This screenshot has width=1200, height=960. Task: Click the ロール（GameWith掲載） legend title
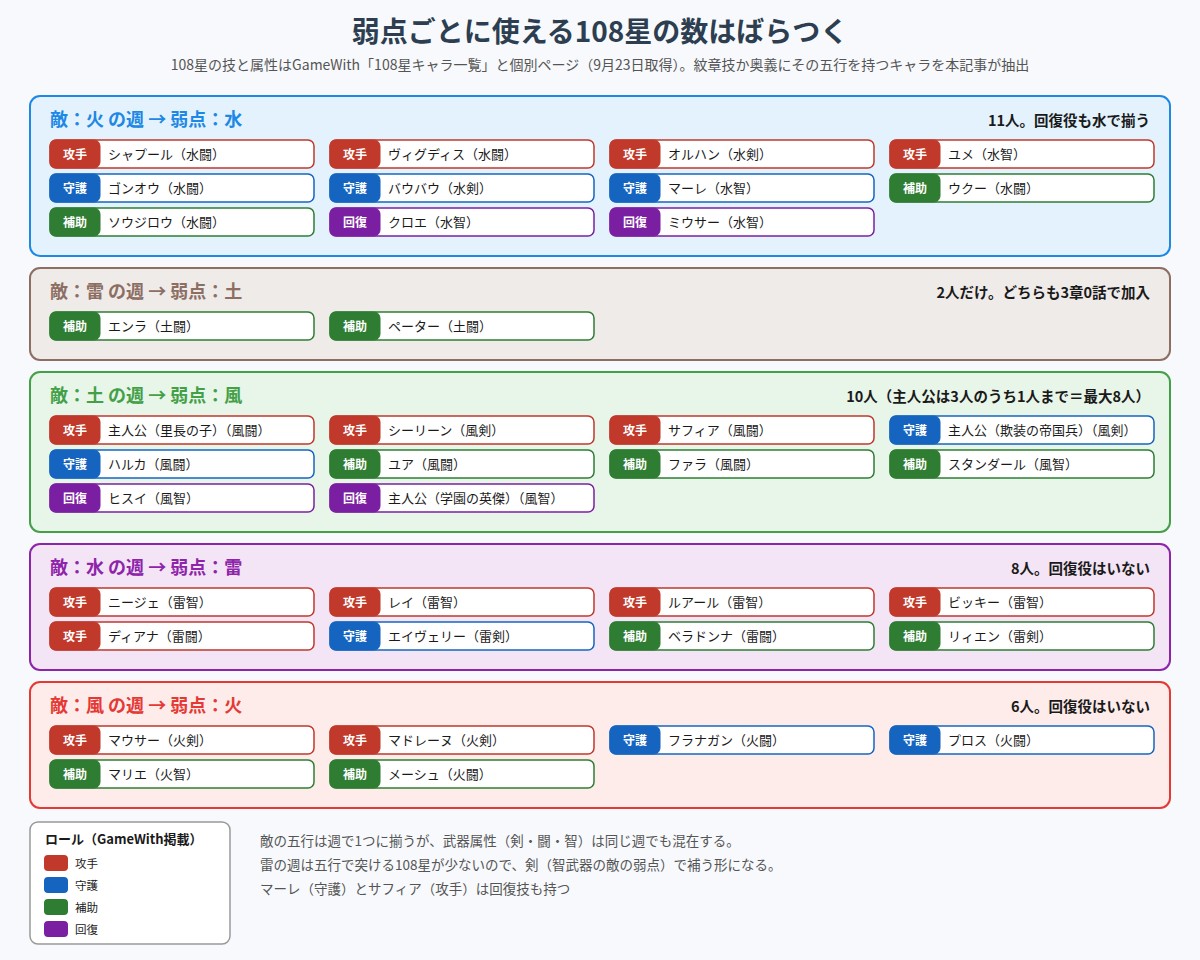coord(121,840)
